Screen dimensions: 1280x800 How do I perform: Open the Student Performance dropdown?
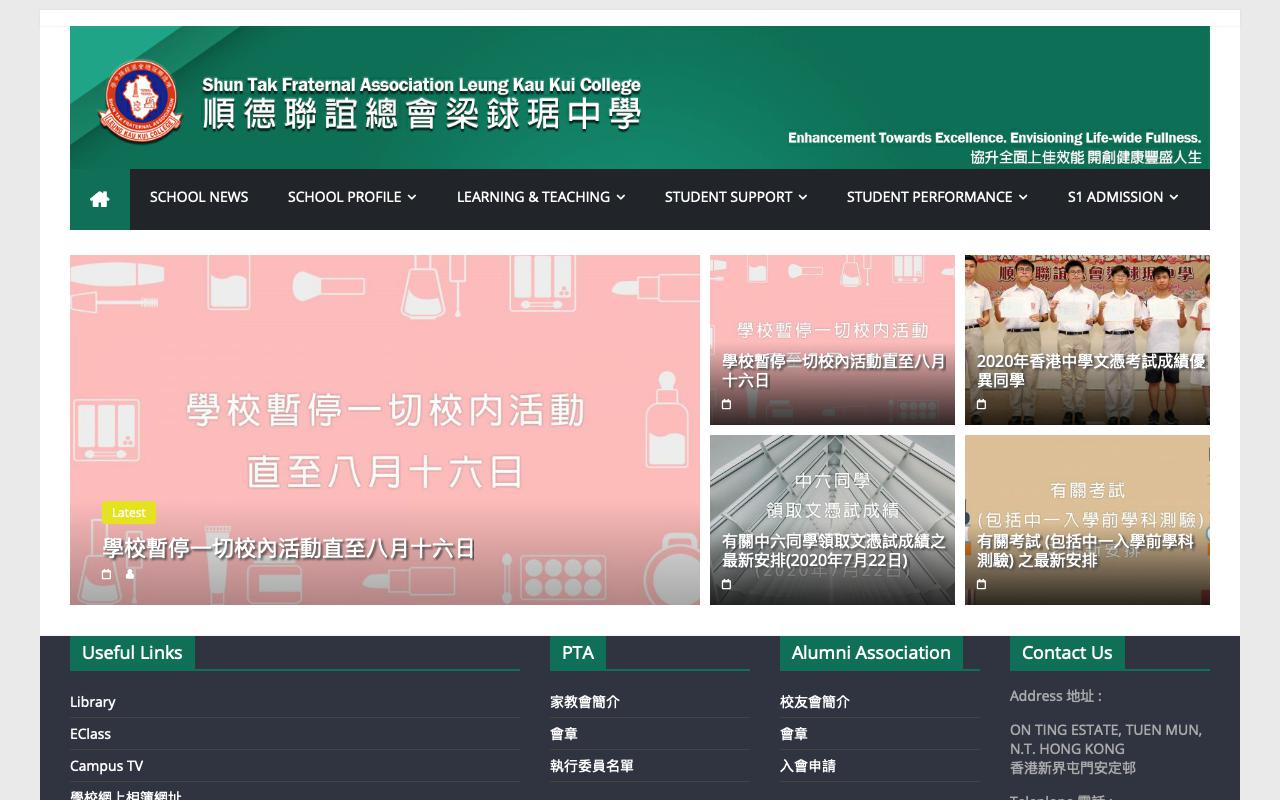(936, 197)
